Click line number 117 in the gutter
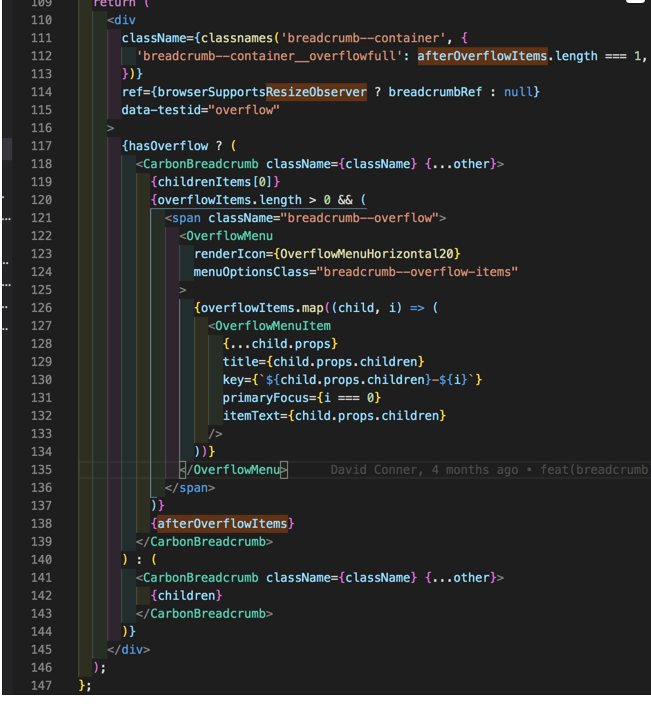The width and height of the screenshot is (651, 713). coord(41,146)
